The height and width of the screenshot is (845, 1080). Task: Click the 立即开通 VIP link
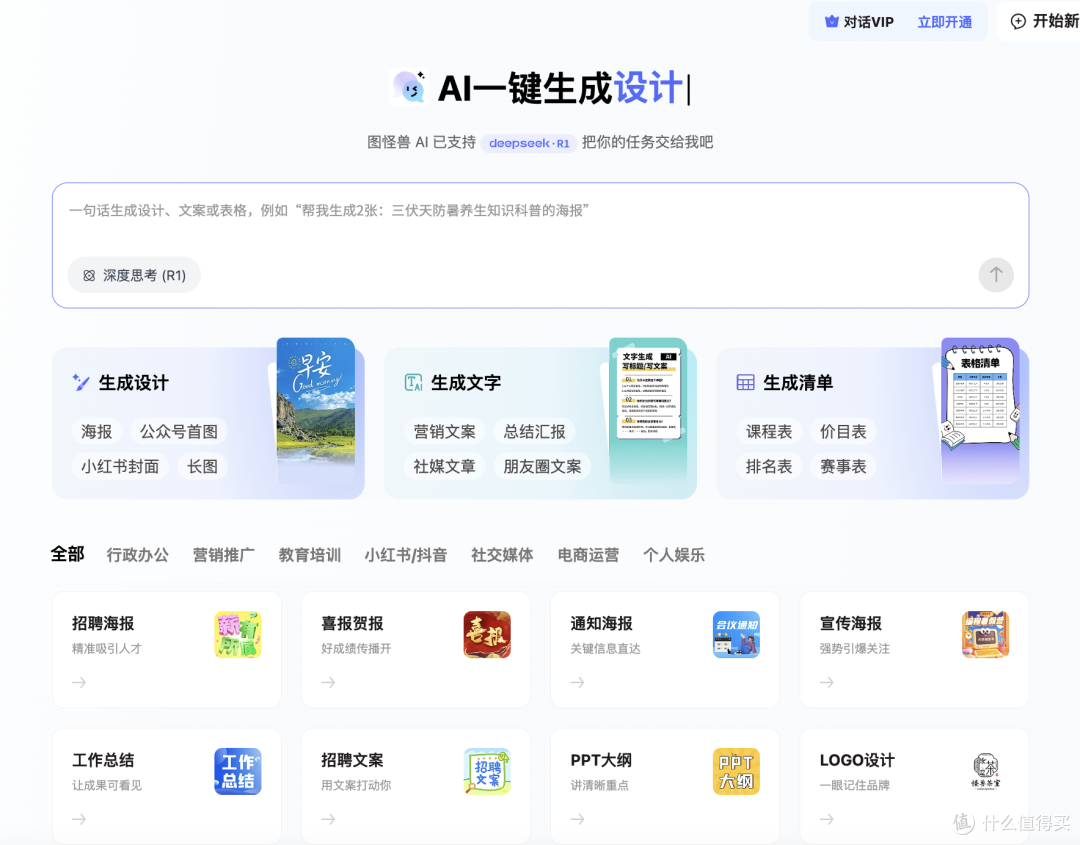click(x=944, y=22)
